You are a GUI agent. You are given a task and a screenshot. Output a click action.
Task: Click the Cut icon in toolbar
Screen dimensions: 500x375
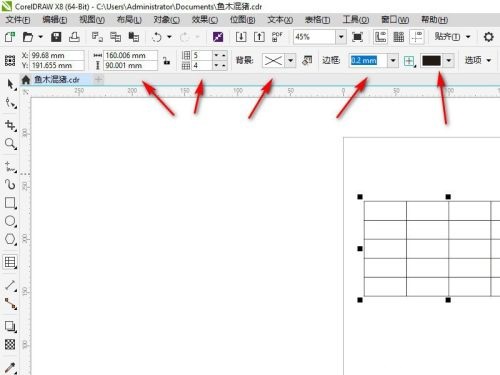97,37
